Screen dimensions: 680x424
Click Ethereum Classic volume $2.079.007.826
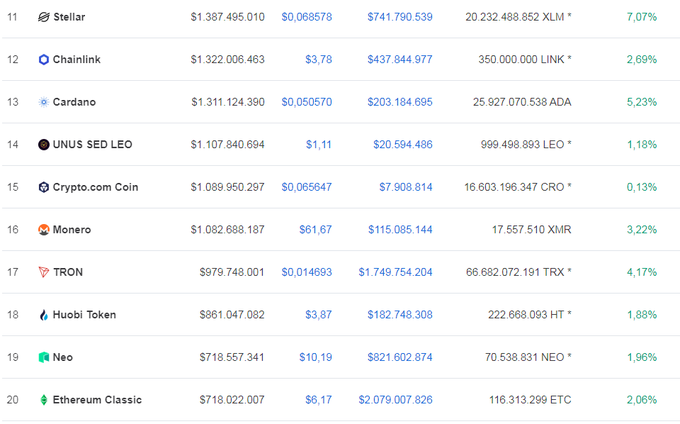coord(396,400)
